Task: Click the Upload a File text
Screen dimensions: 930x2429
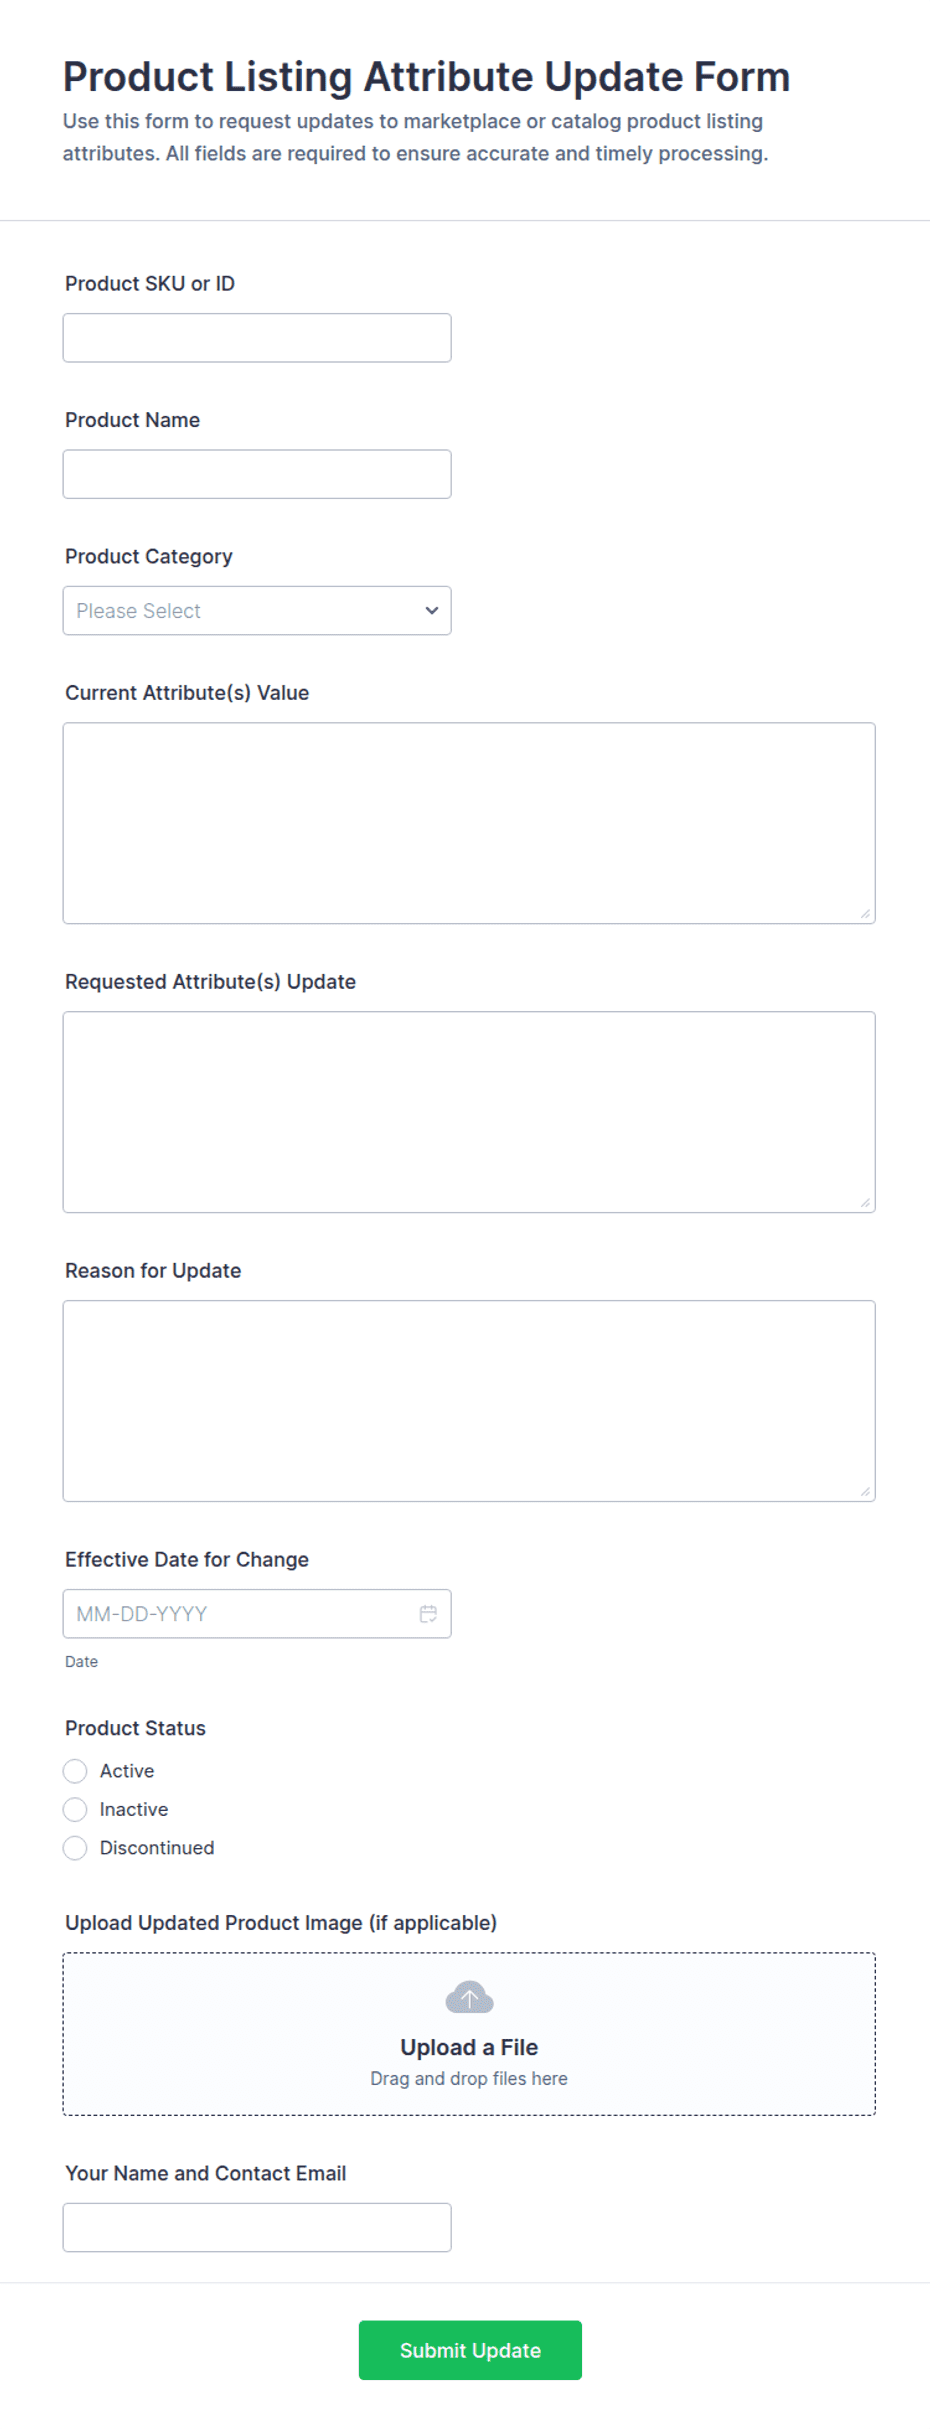Action: pyautogui.click(x=469, y=2047)
